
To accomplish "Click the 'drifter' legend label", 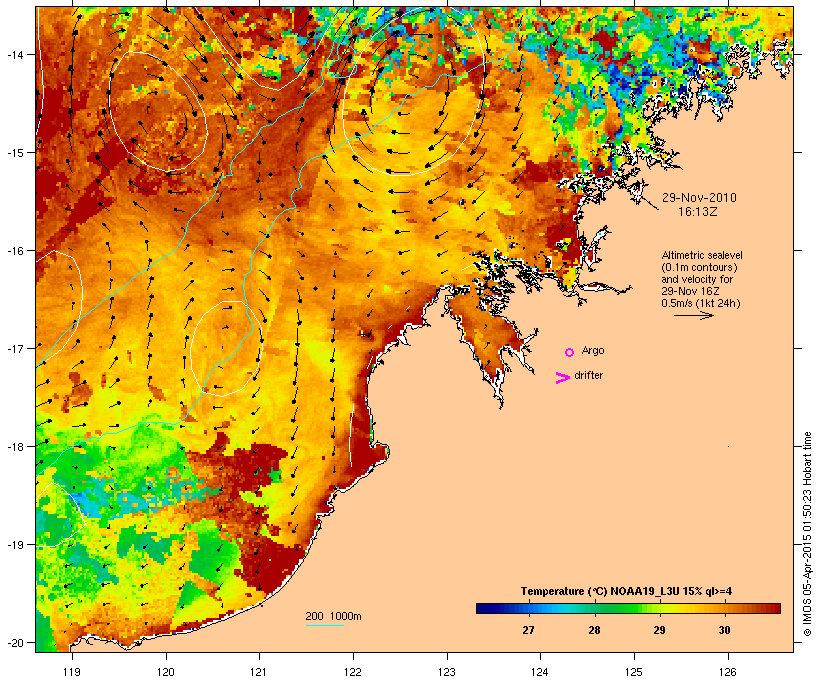I will [x=588, y=375].
